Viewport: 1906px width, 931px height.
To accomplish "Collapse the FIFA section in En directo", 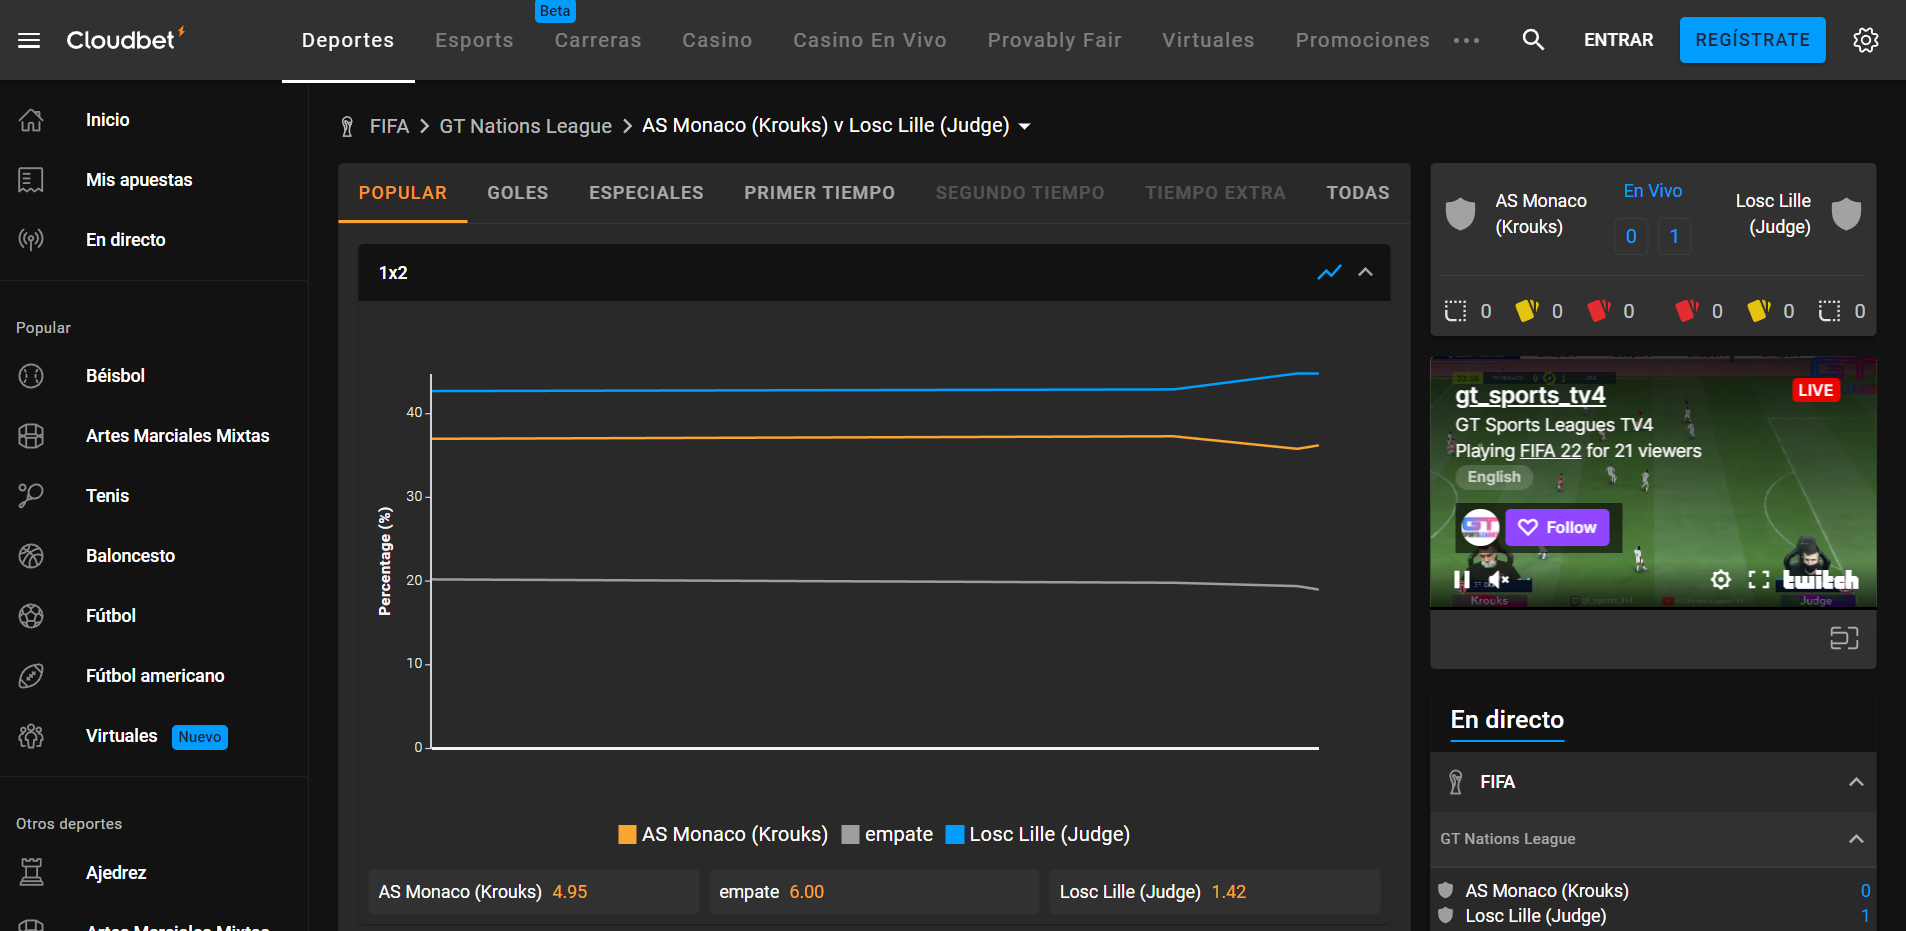I will click(x=1856, y=782).
